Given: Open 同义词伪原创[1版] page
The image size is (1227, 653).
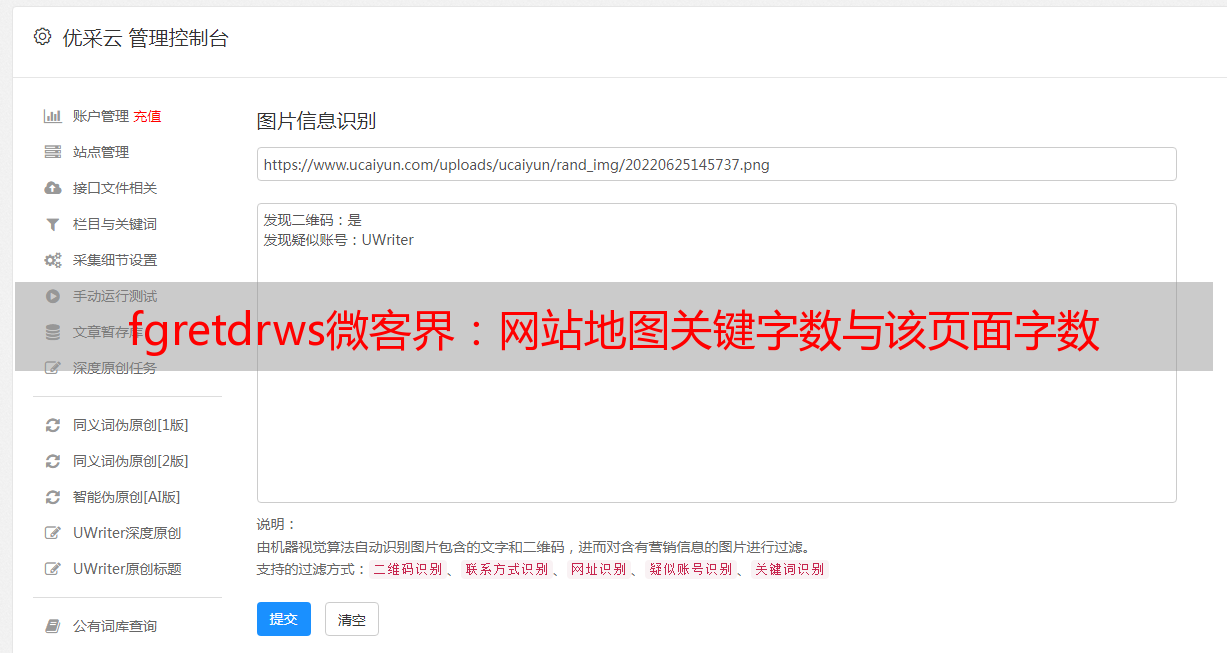Looking at the screenshot, I should (131, 425).
